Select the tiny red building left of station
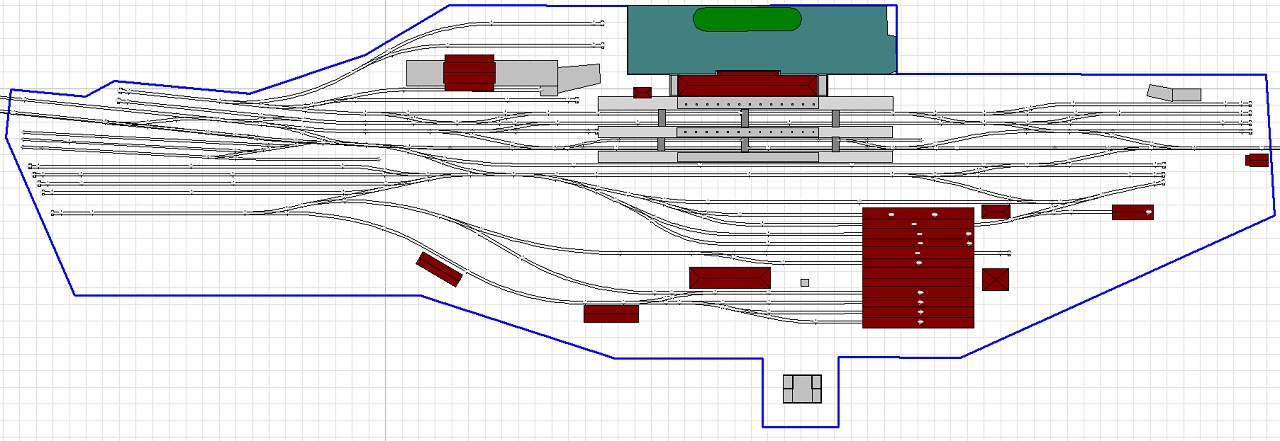The width and height of the screenshot is (1280, 441). [642, 93]
